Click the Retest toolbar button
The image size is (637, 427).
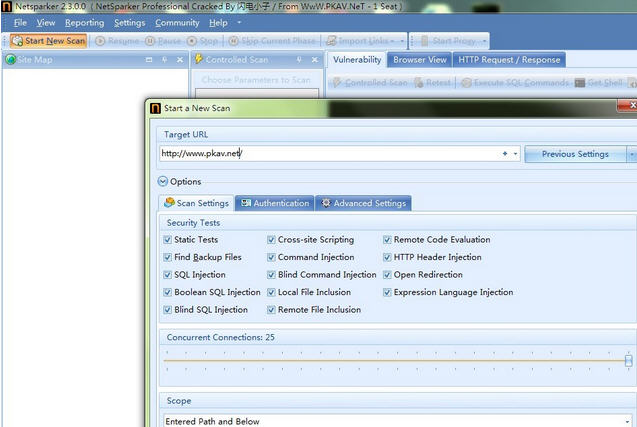pyautogui.click(x=433, y=83)
